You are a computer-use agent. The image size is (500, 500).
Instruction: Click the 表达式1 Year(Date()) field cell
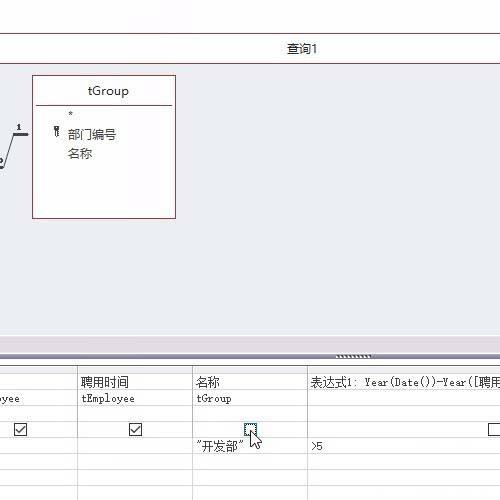404,382
